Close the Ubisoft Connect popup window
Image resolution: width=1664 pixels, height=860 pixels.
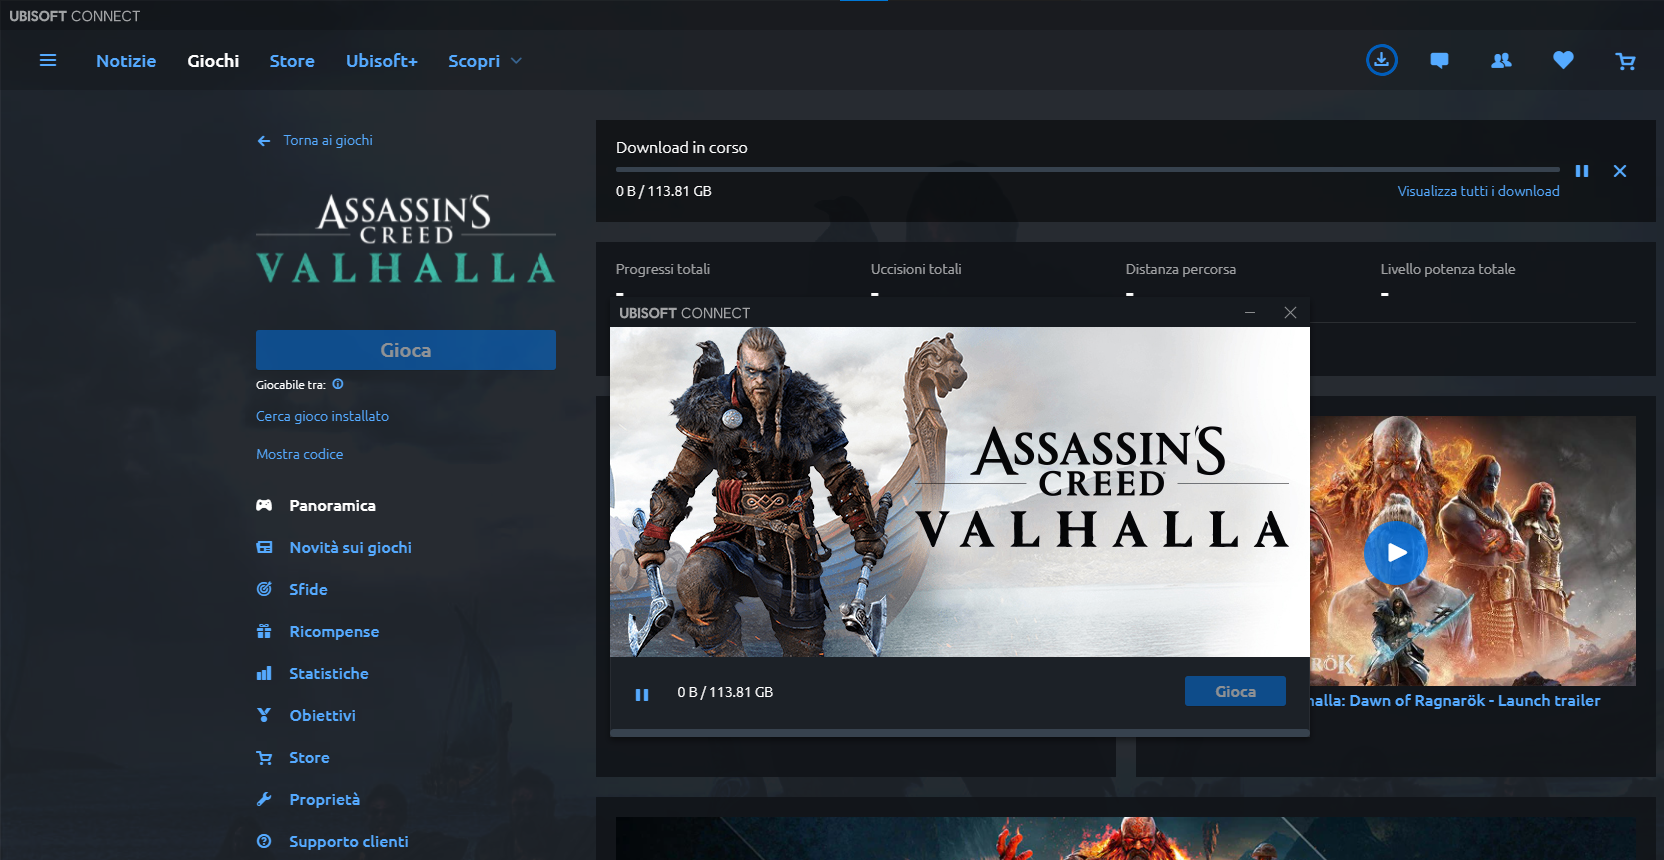pos(1290,313)
